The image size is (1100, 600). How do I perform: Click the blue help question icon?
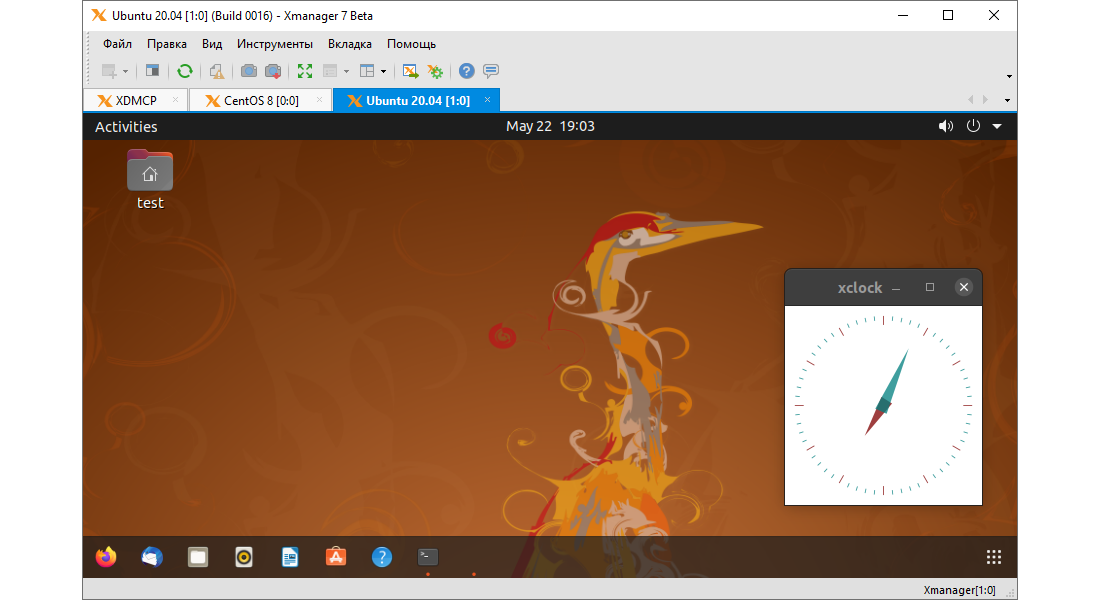point(467,71)
